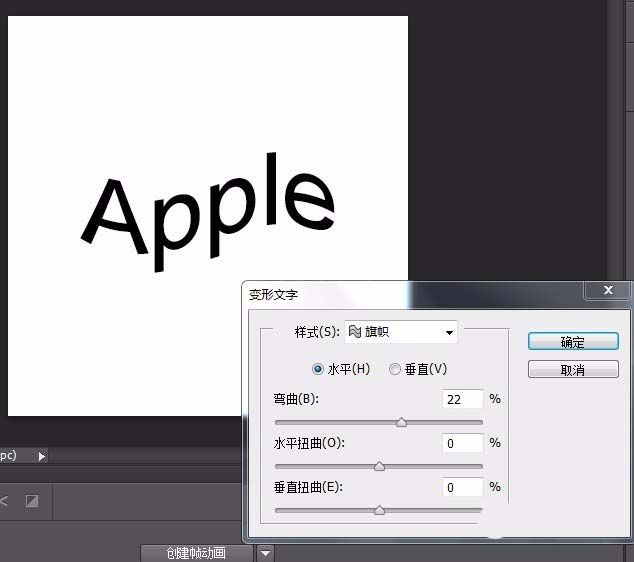The image size is (634, 562).
Task: Select the 水平(H) radio button
Action: [318, 369]
